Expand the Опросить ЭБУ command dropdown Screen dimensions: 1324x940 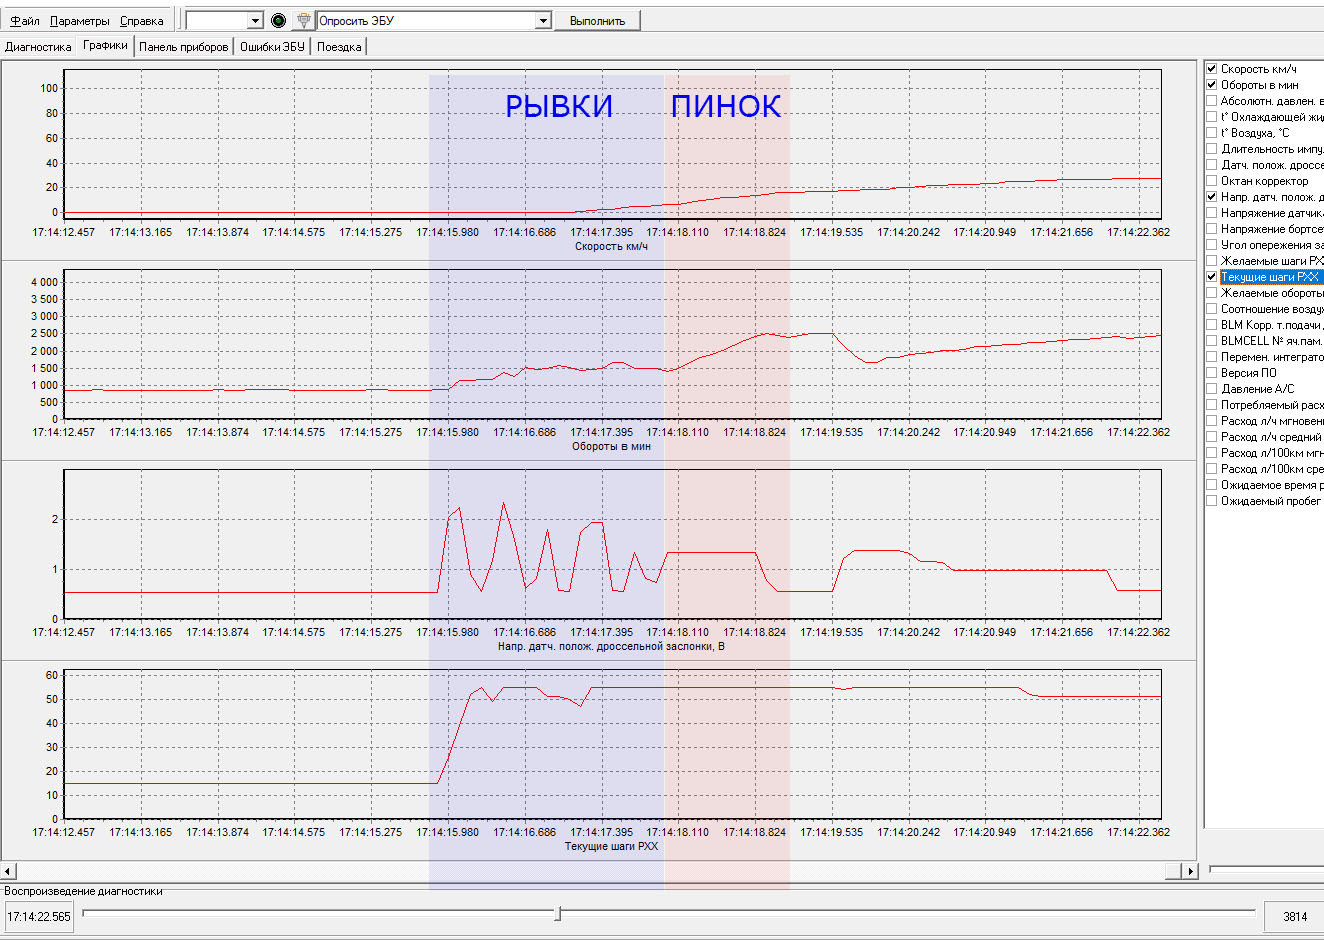click(543, 20)
